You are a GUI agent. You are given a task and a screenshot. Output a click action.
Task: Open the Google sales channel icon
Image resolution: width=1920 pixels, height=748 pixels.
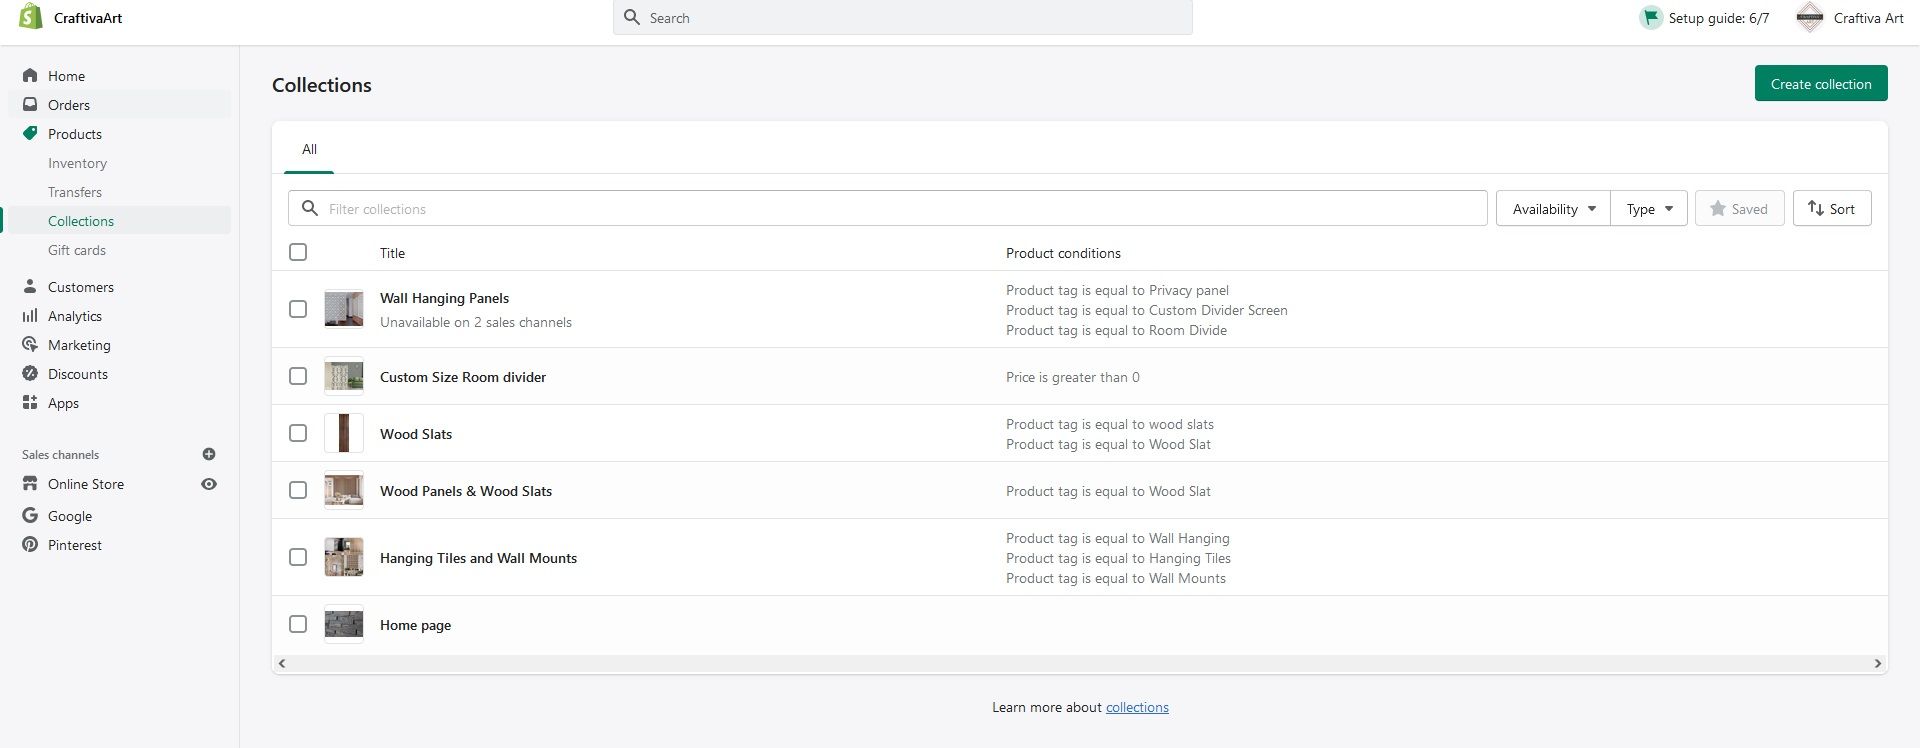pos(30,516)
